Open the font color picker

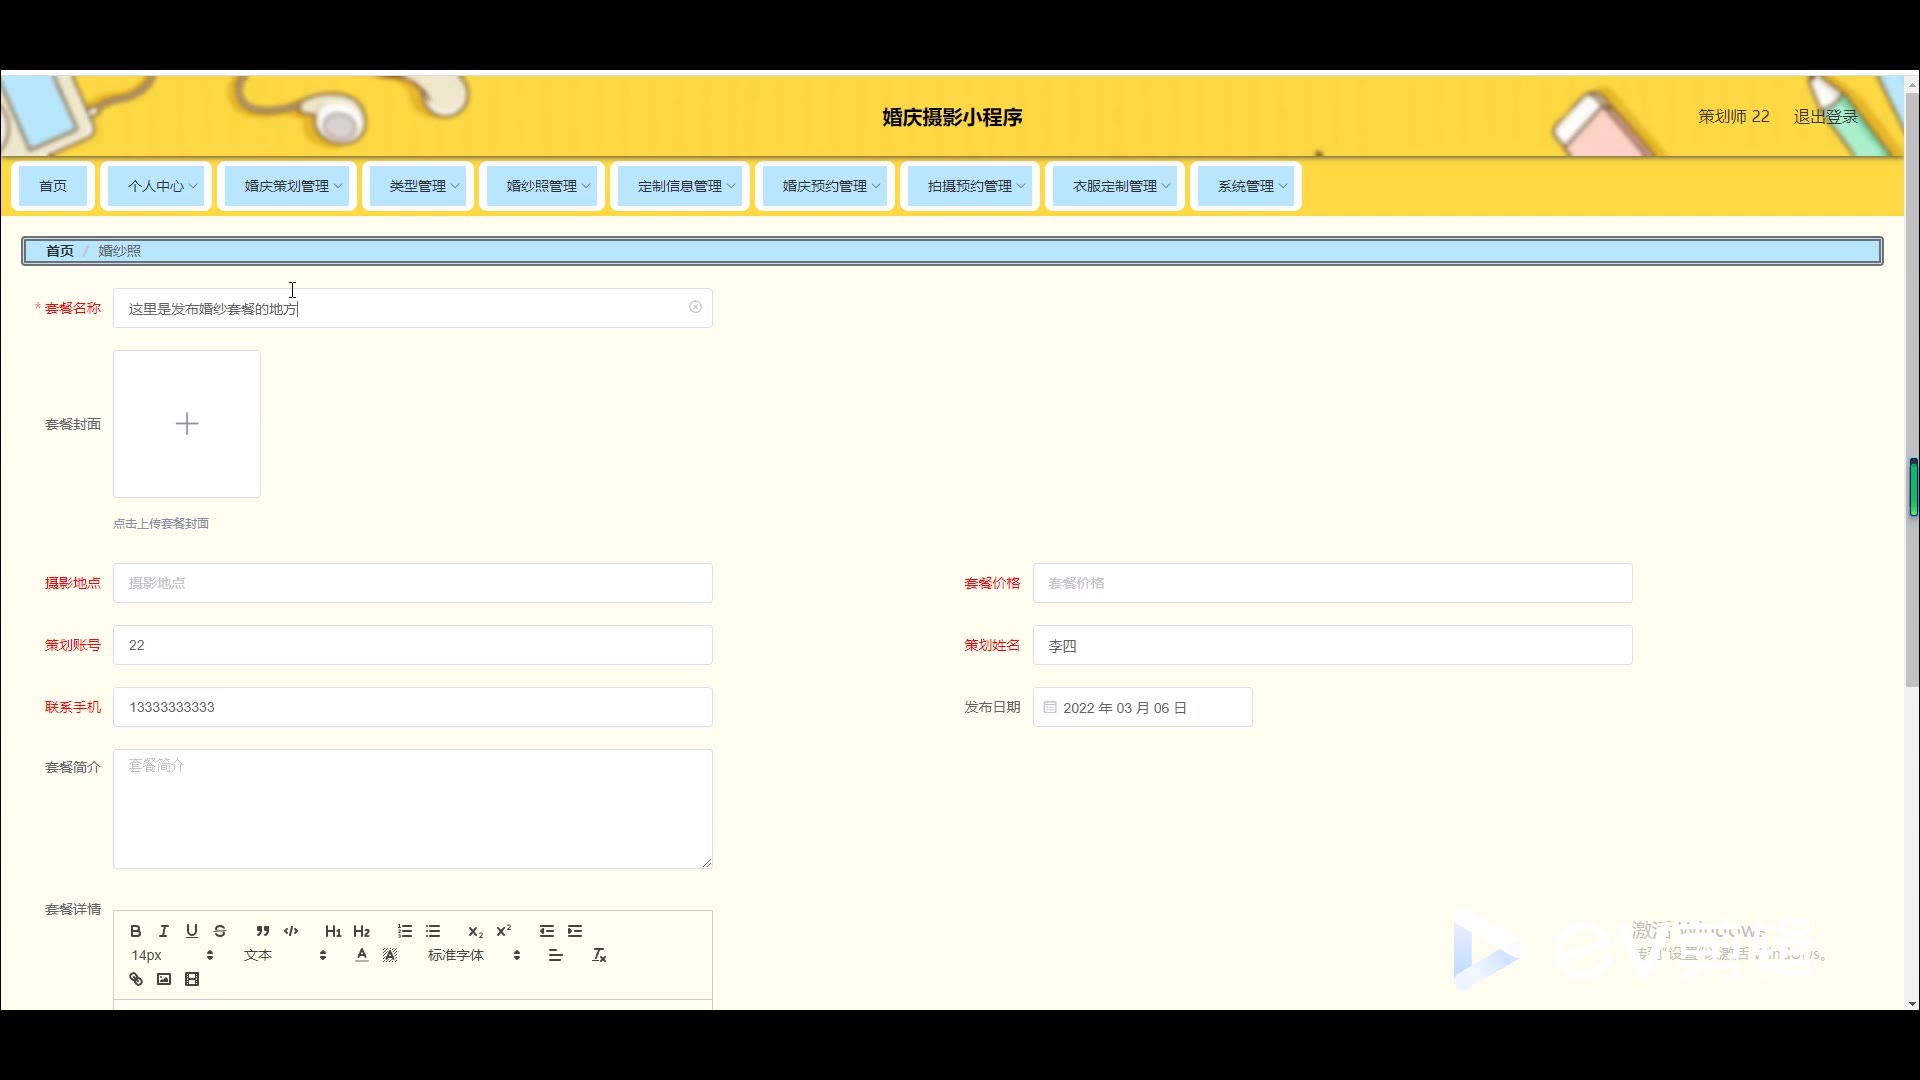(362, 955)
